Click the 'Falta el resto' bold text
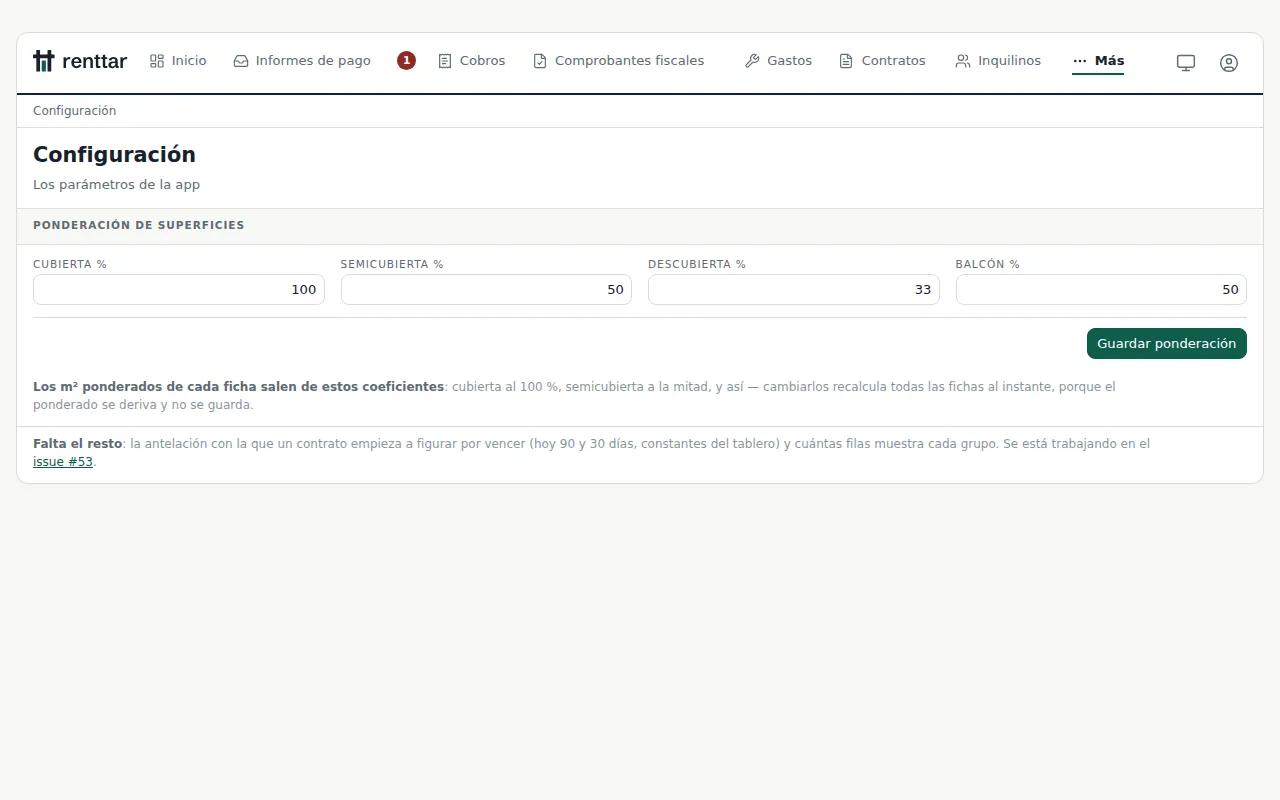1280x800 pixels. click(x=77, y=443)
